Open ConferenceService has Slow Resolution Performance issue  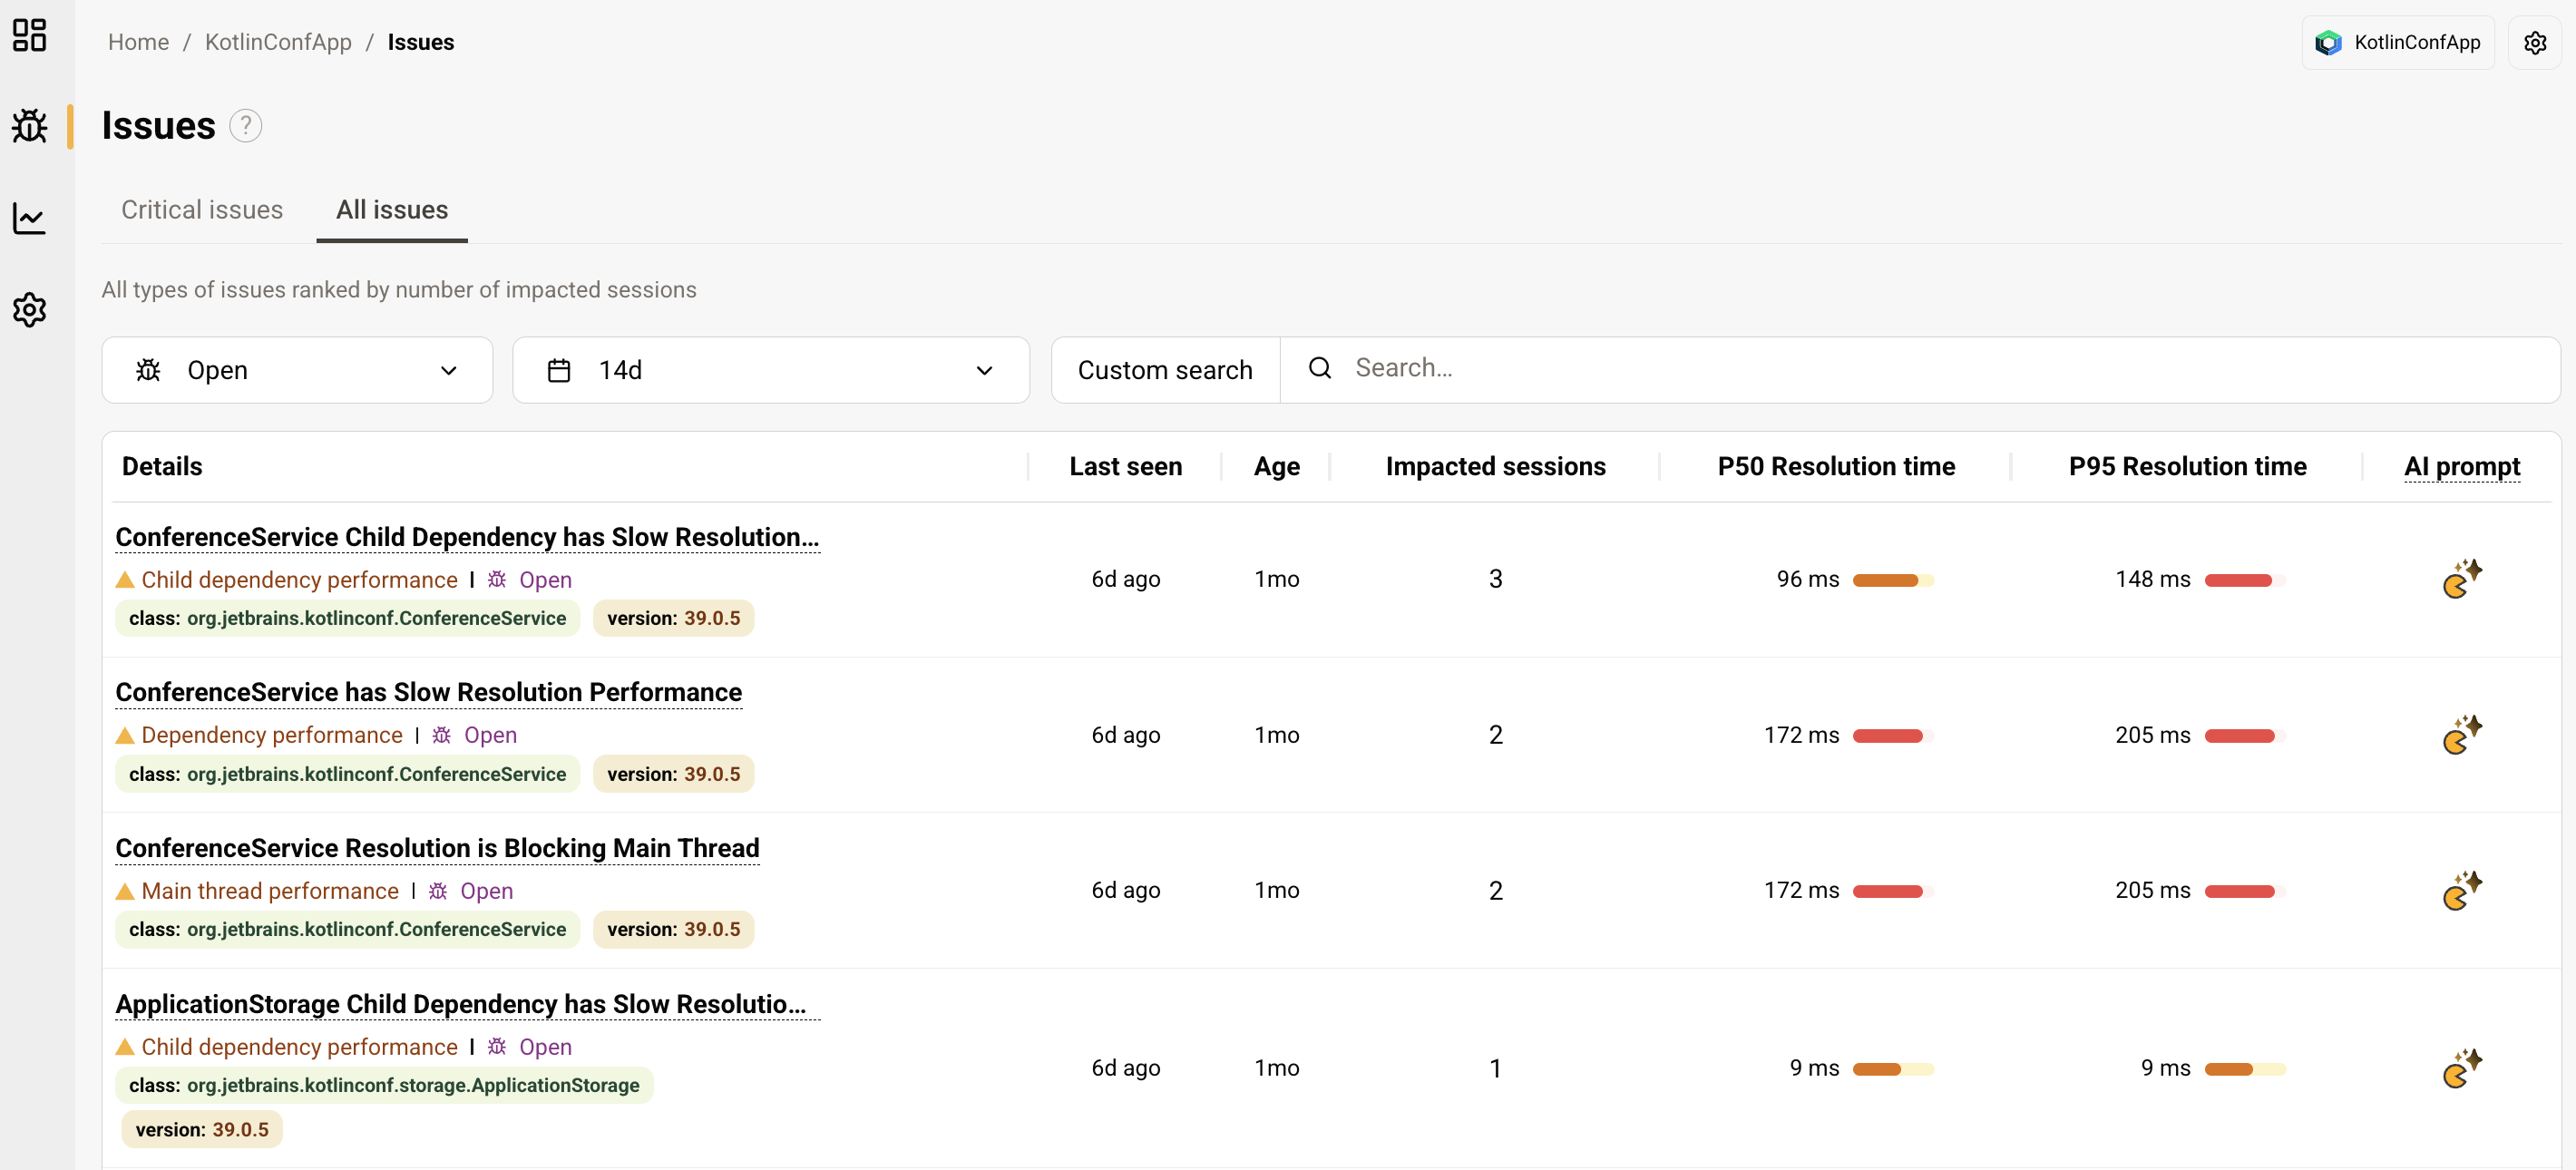click(x=428, y=692)
